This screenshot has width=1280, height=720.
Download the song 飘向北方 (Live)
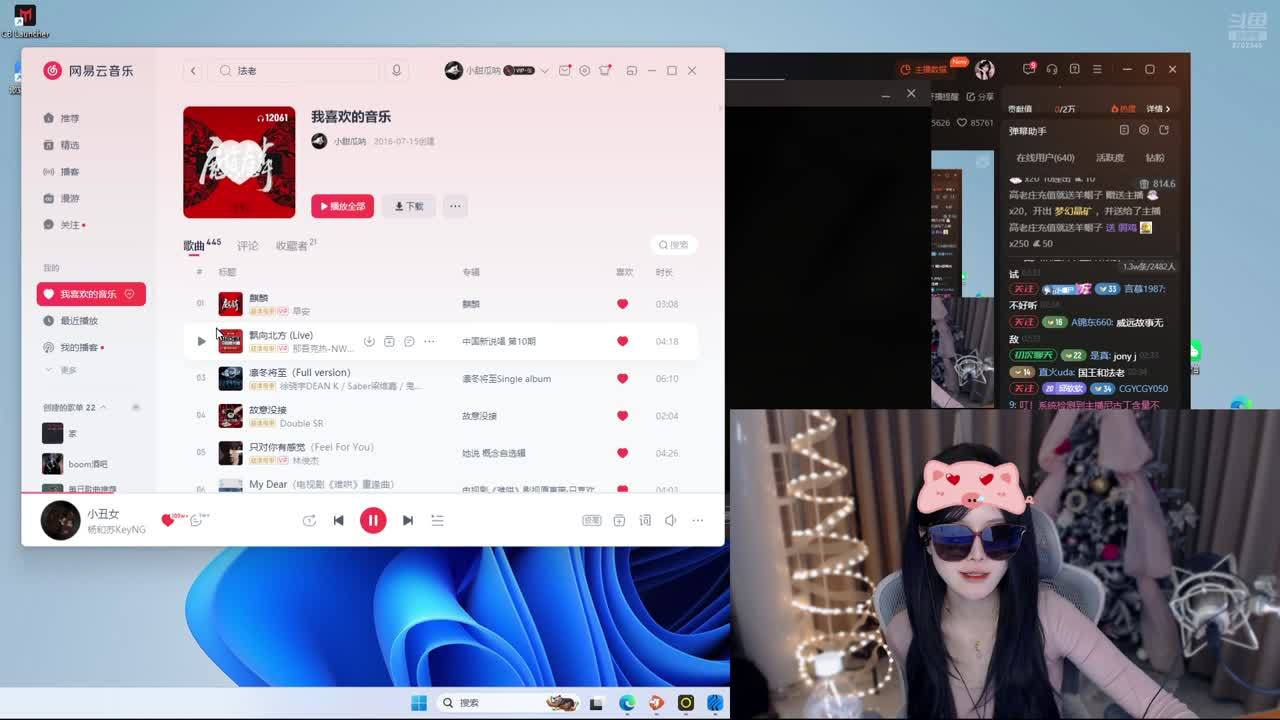click(369, 342)
